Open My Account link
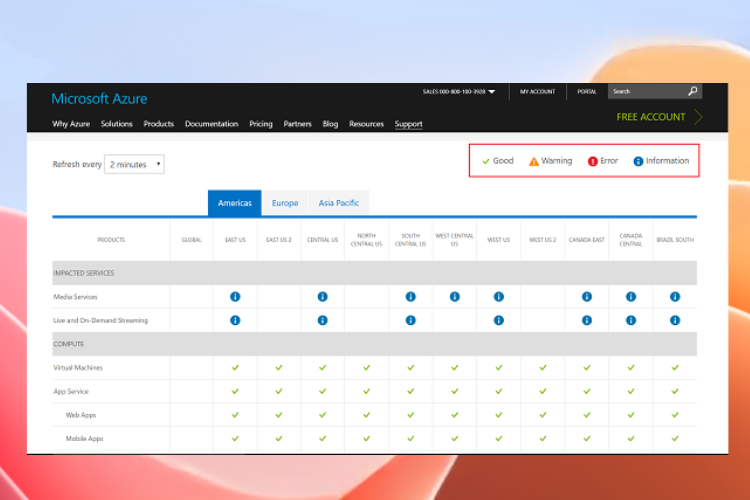750x500 pixels. (x=538, y=91)
